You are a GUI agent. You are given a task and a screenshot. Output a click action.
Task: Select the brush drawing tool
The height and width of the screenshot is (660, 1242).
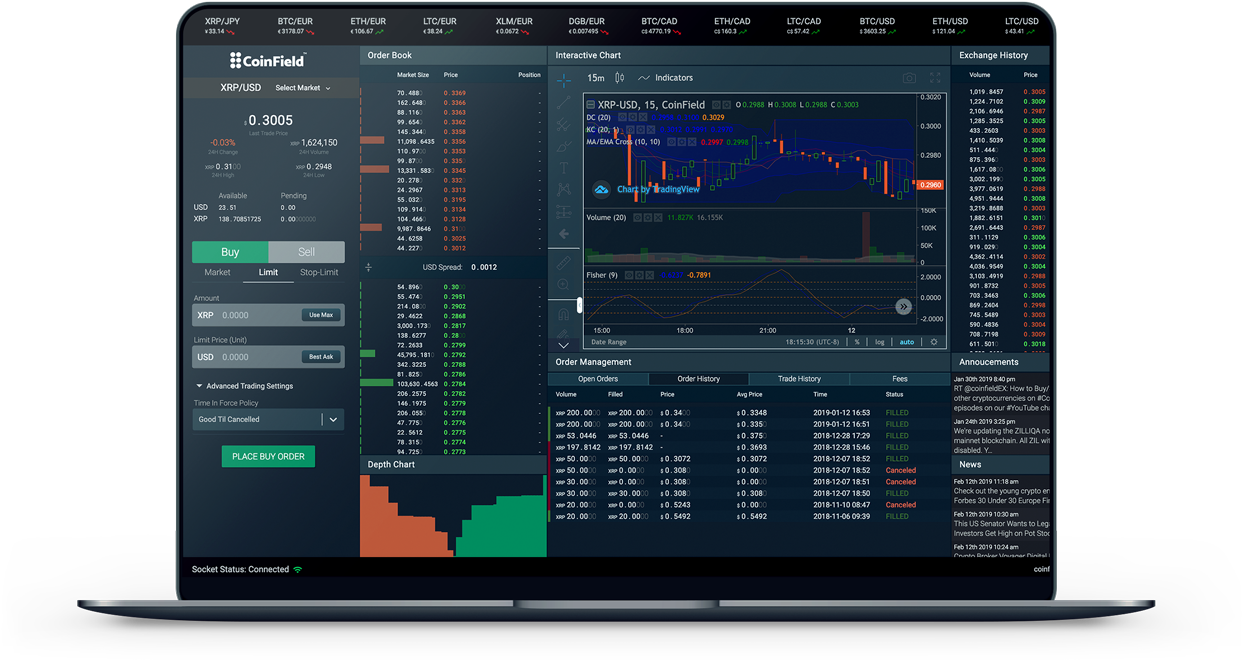pyautogui.click(x=564, y=146)
